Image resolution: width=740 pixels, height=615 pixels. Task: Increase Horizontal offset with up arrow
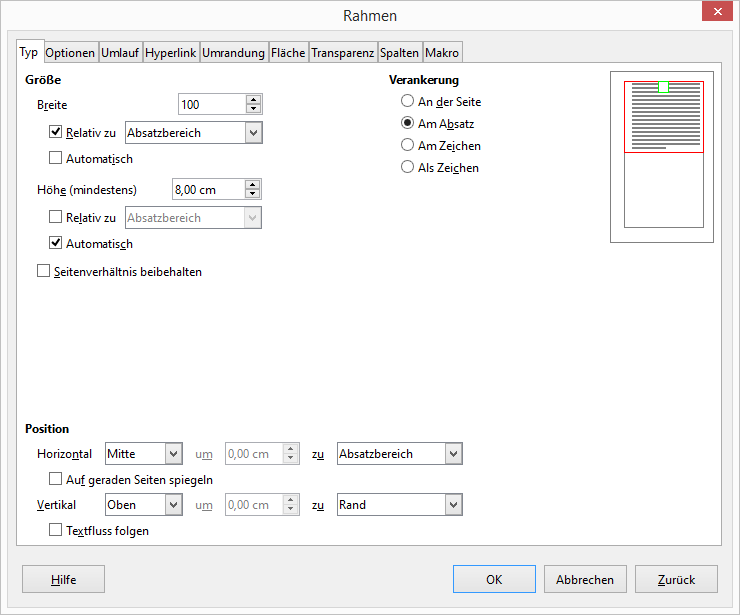[291, 449]
